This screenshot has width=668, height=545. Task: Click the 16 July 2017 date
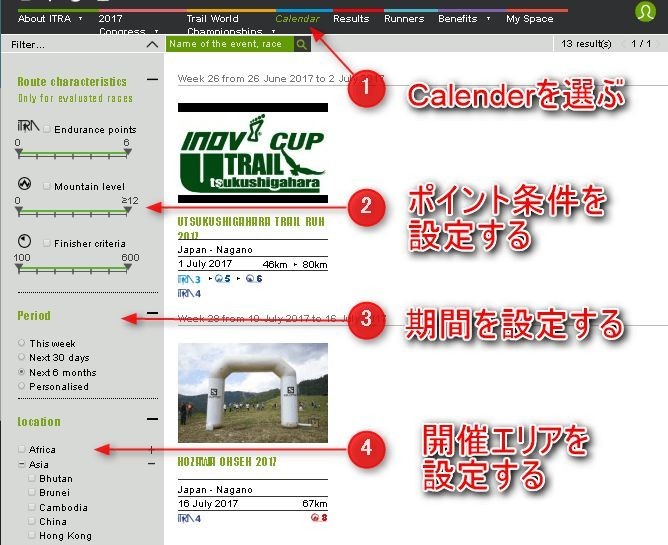pos(208,503)
